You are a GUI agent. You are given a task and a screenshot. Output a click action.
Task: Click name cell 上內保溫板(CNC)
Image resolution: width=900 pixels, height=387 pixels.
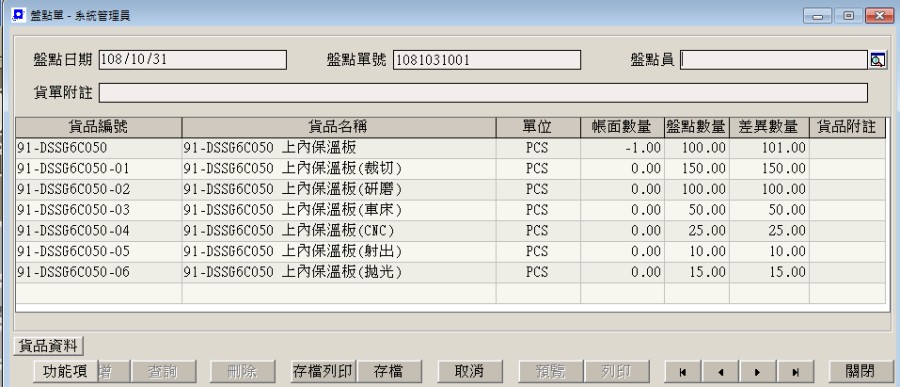[x=339, y=231]
